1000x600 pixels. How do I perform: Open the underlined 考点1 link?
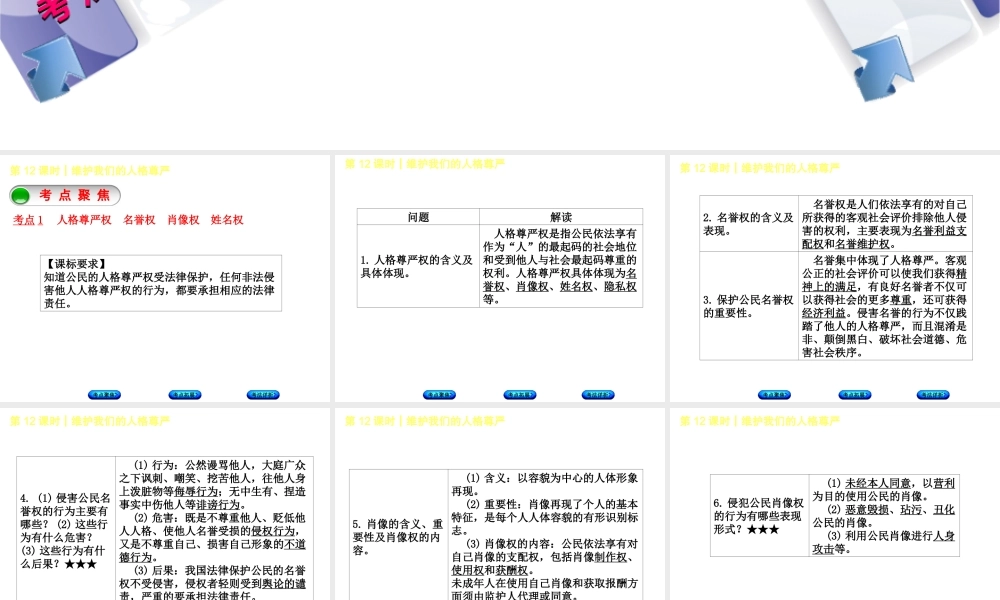28,220
